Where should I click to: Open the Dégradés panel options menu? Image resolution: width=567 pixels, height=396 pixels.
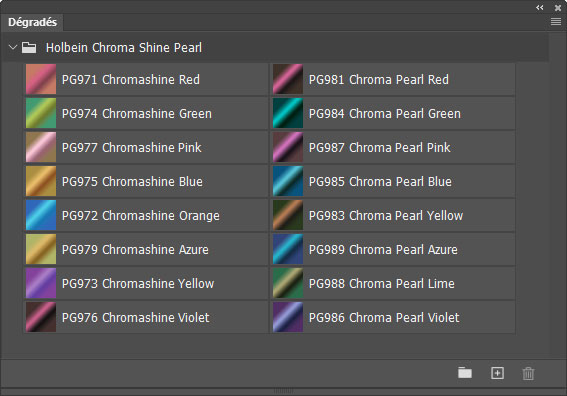[556, 22]
